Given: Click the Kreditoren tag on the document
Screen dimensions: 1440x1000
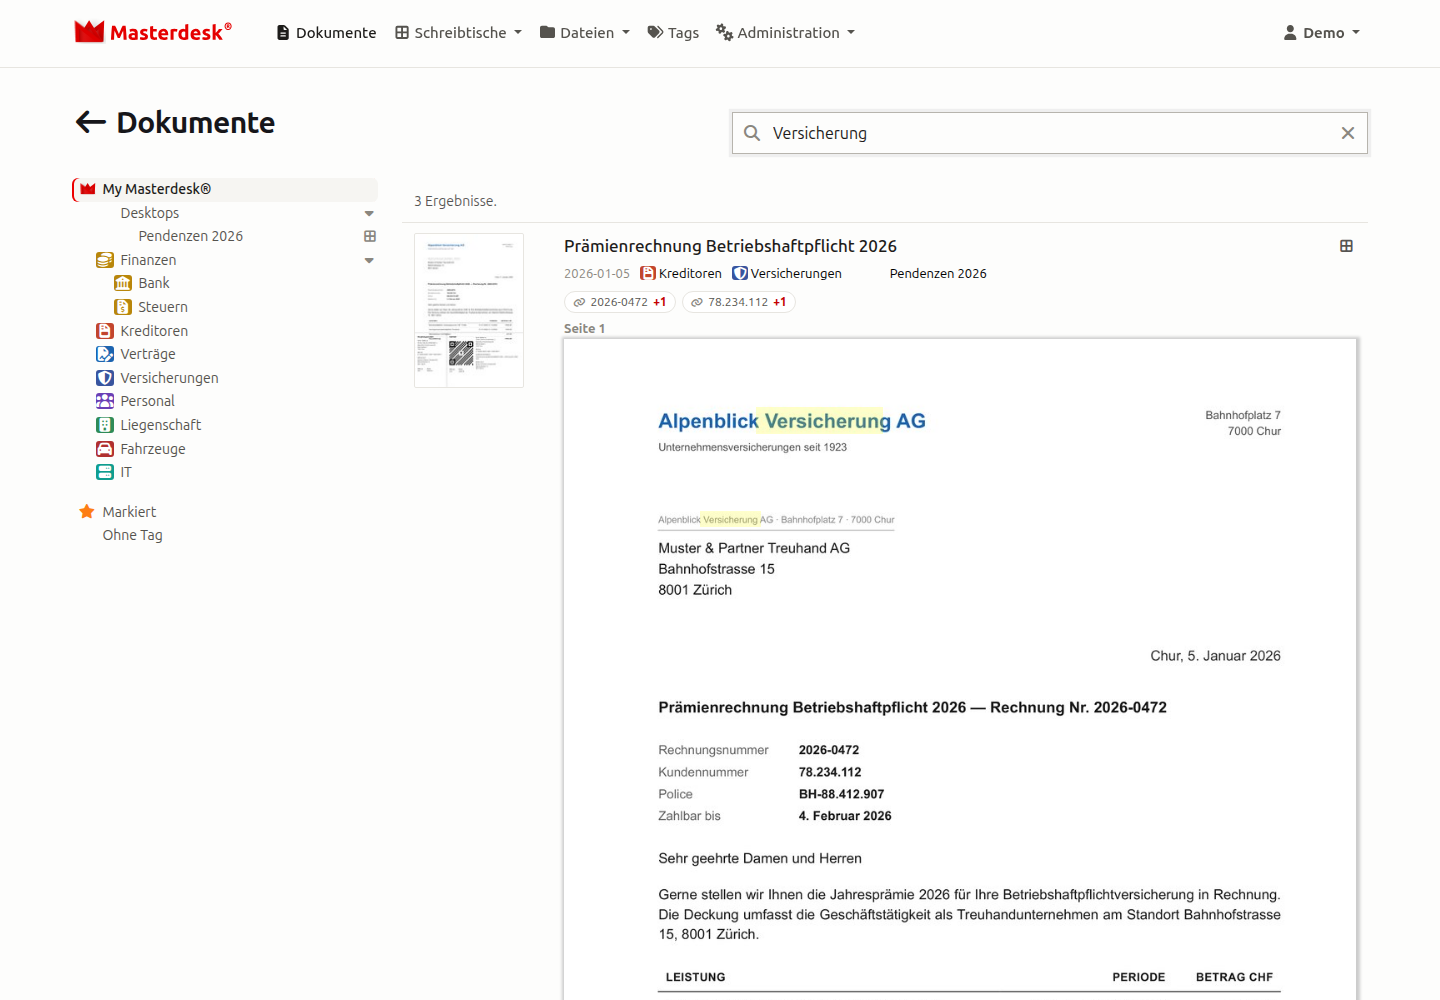Looking at the screenshot, I should (681, 273).
